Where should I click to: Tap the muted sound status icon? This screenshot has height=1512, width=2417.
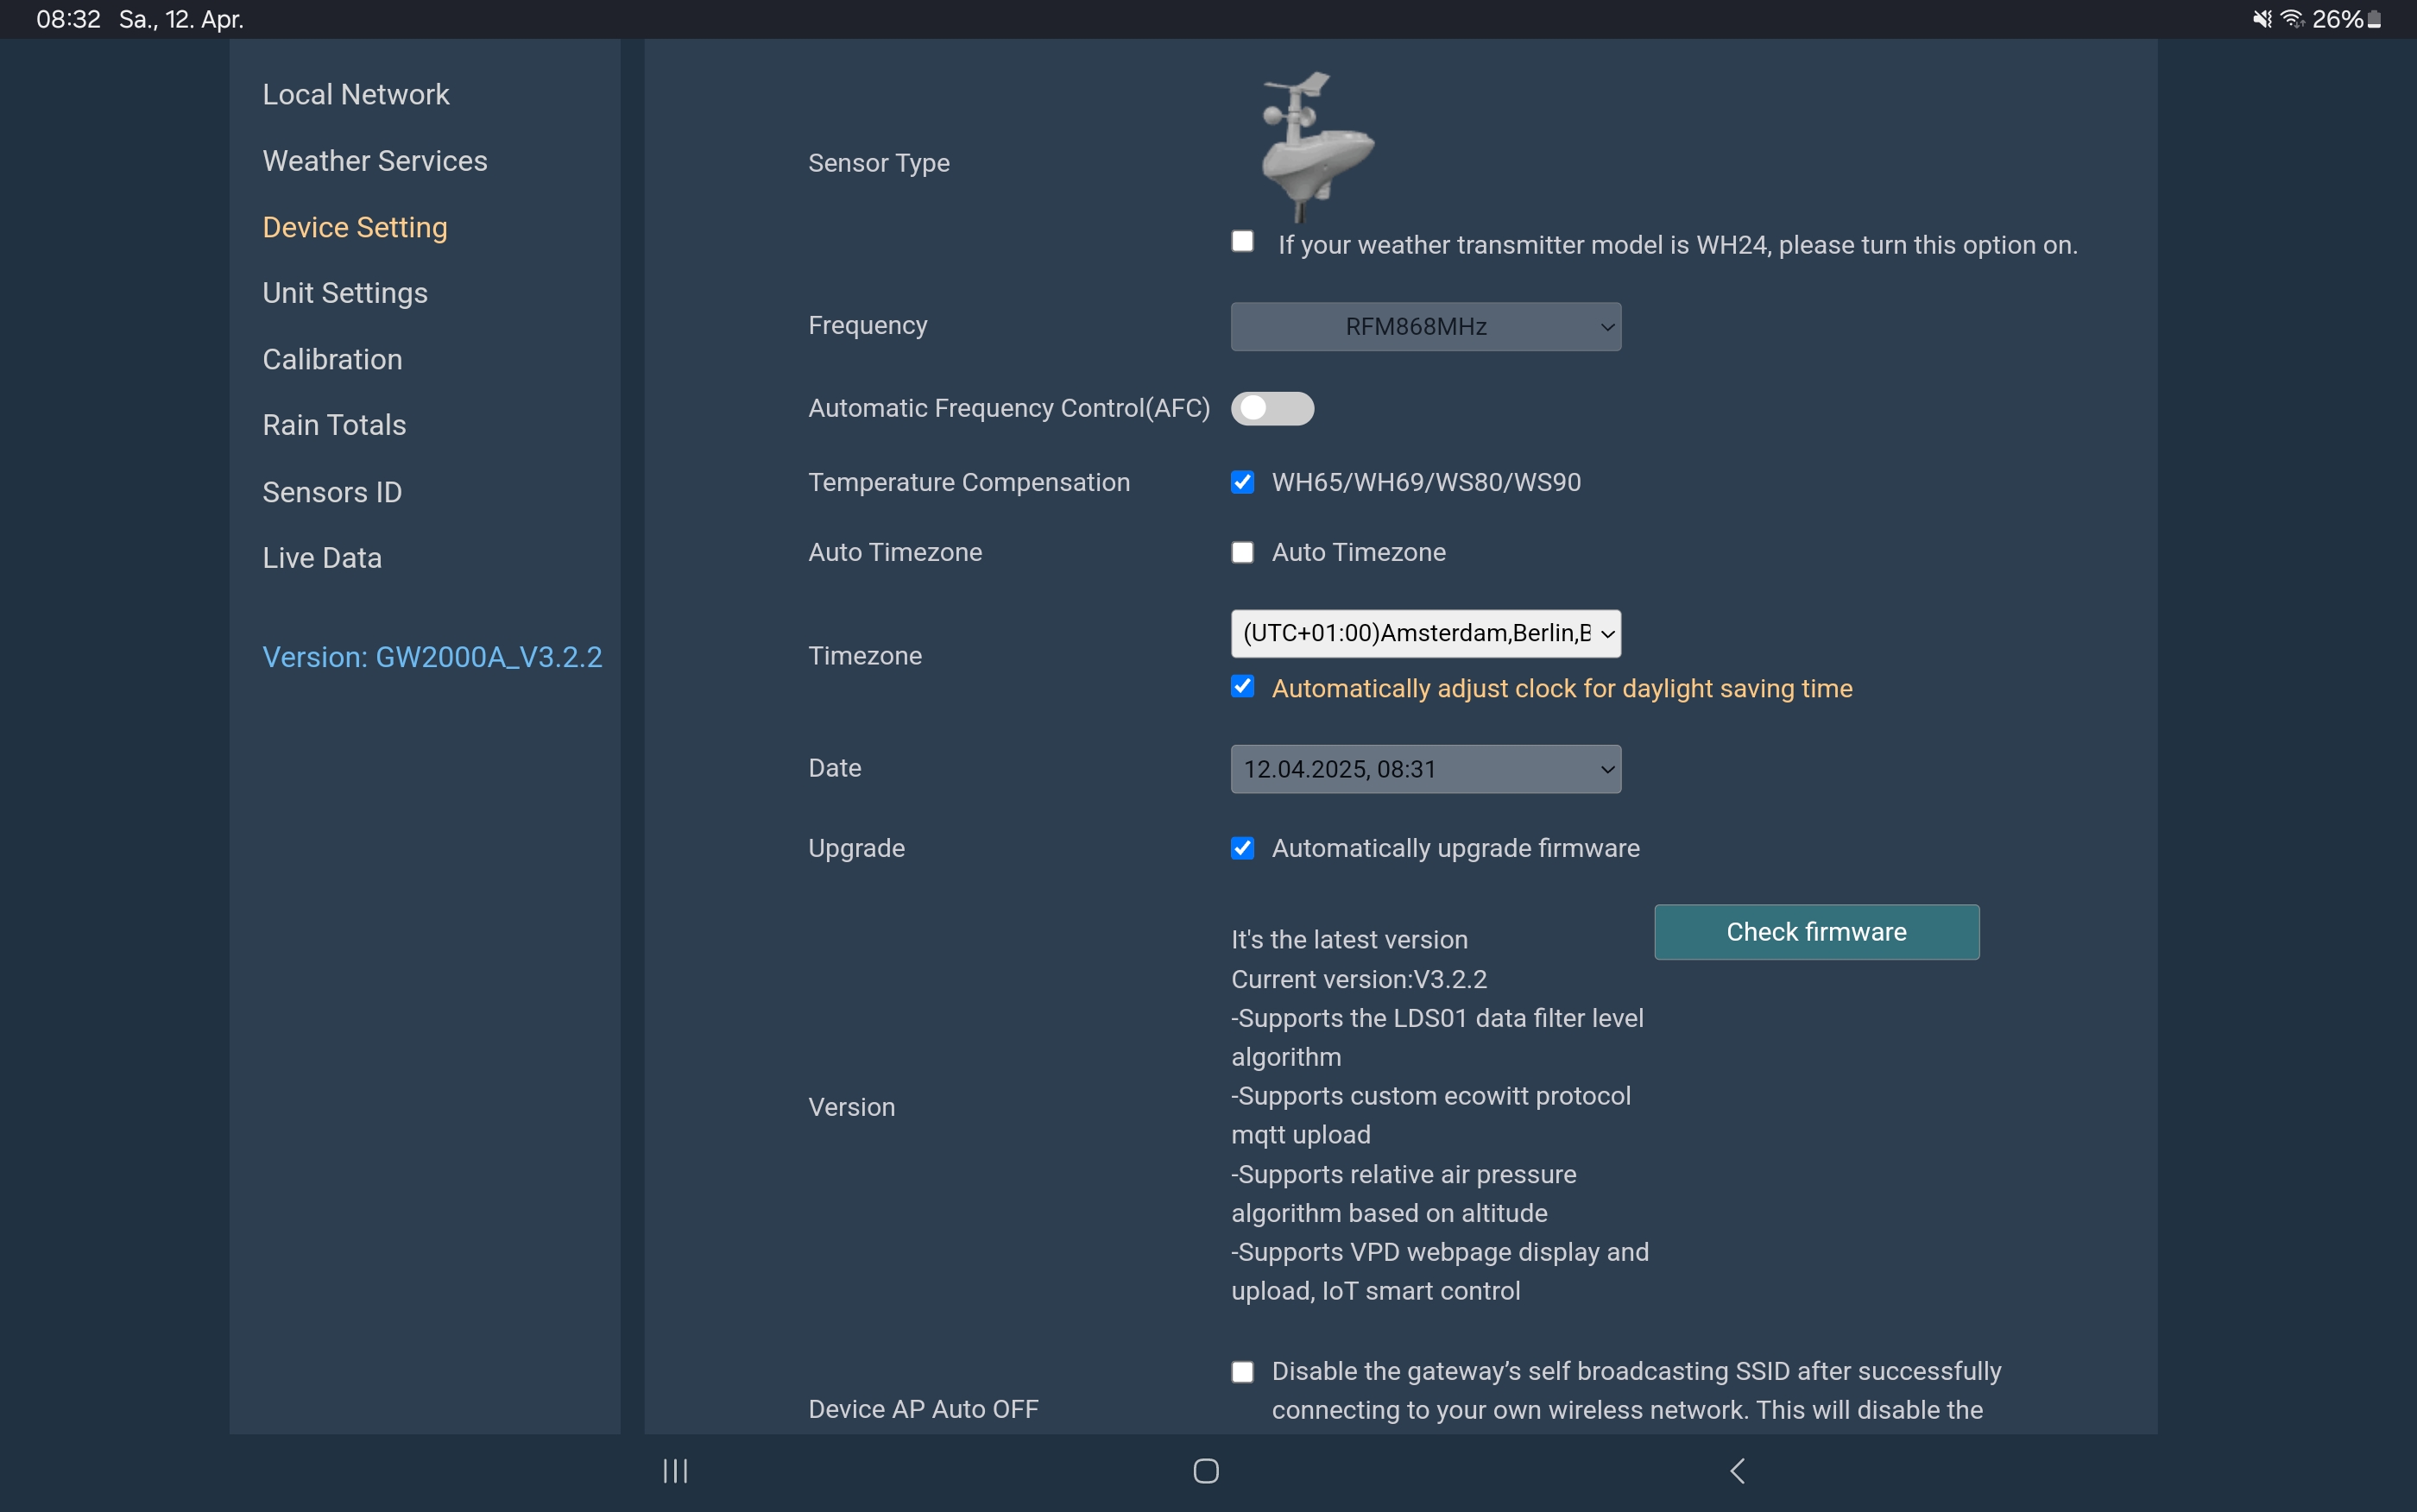coord(2262,19)
